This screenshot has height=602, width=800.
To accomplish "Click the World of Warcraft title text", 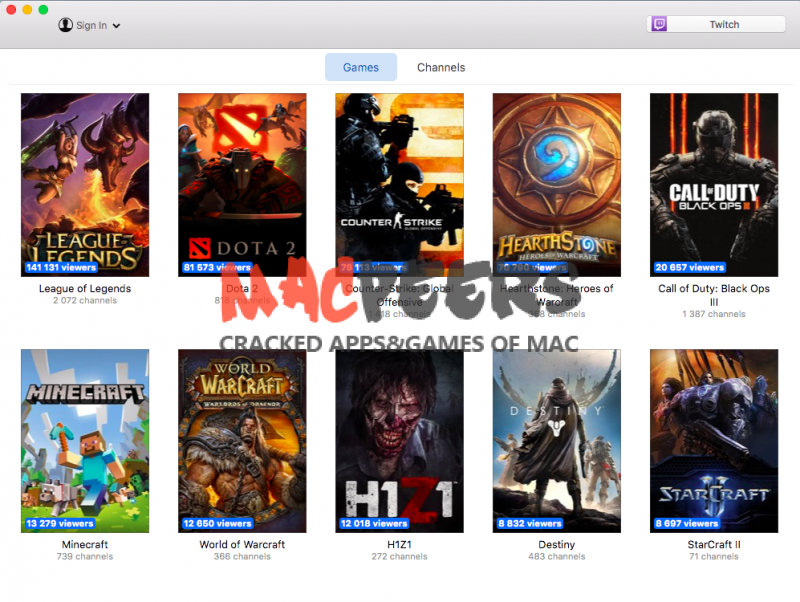I will tap(242, 544).
